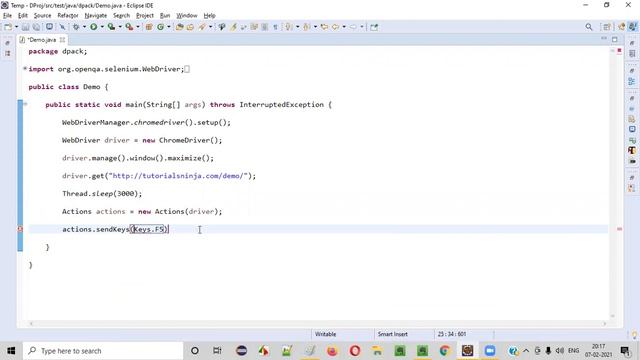Image resolution: width=640 pixels, height=360 pixels.
Task: Open the File menu
Action: tap(7, 16)
